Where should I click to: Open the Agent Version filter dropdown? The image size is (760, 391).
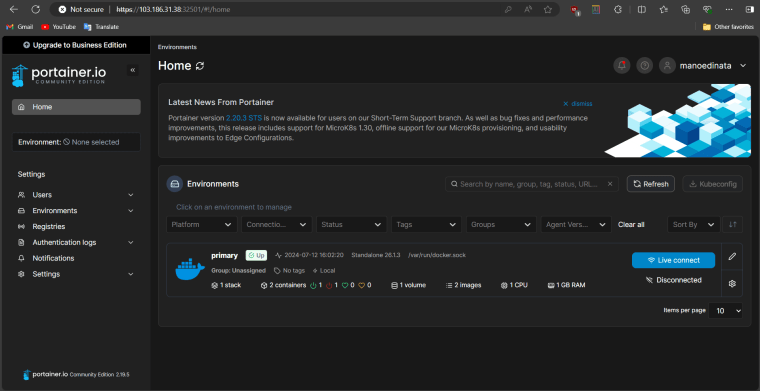coord(576,224)
